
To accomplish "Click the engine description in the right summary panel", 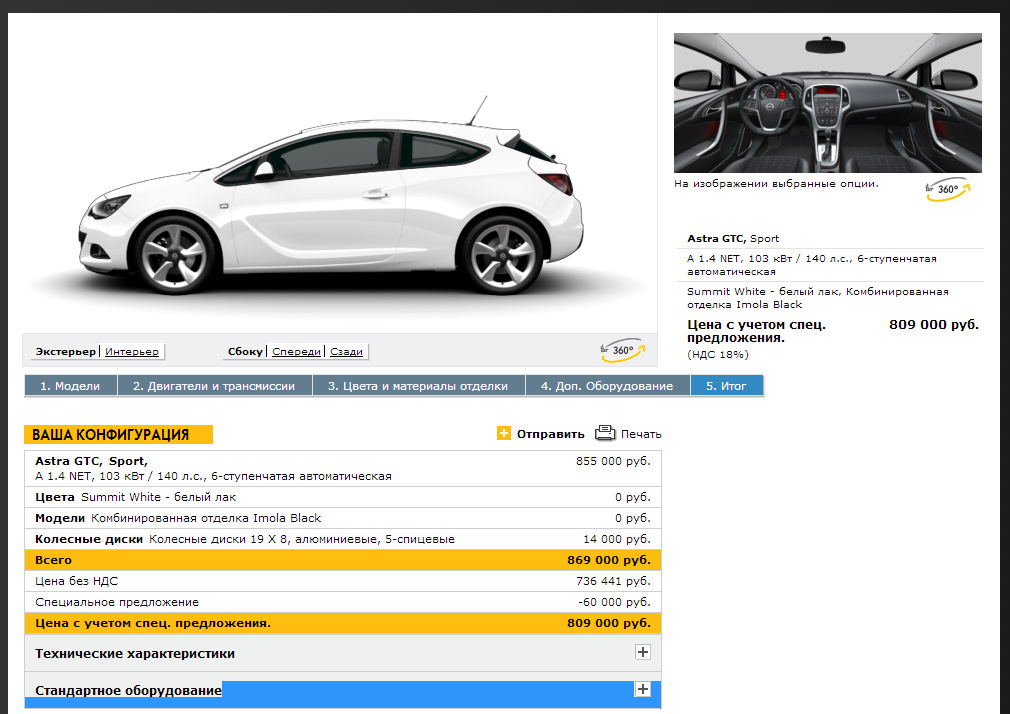I will click(812, 265).
